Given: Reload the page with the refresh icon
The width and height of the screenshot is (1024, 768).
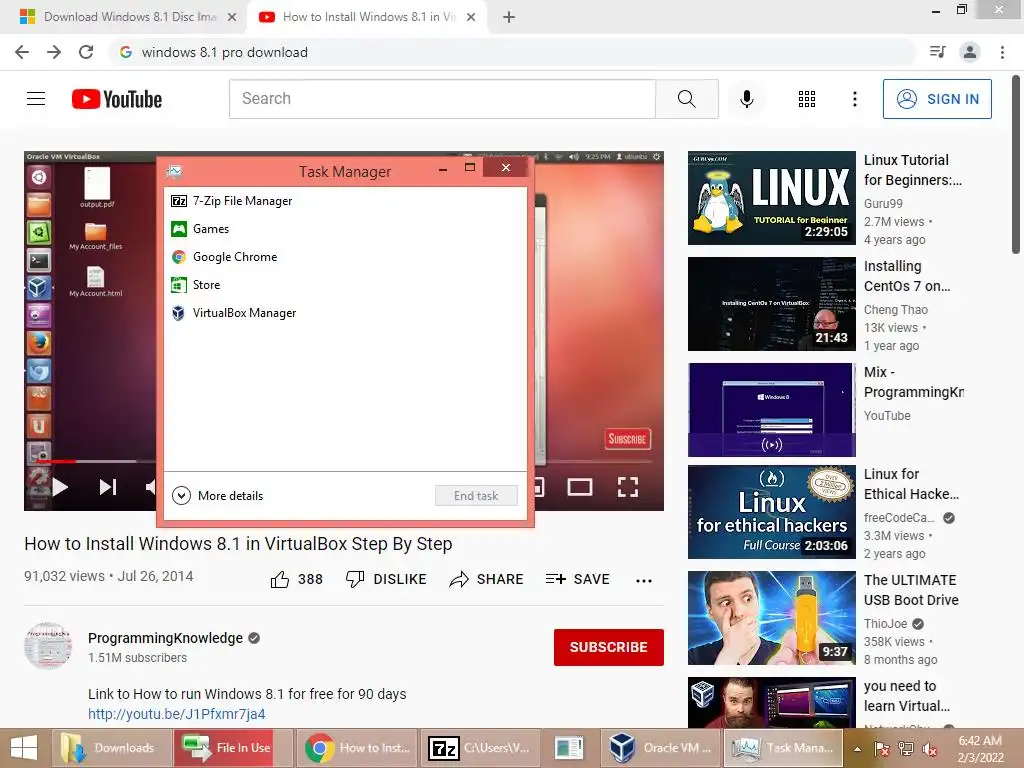Looking at the screenshot, I should (86, 52).
